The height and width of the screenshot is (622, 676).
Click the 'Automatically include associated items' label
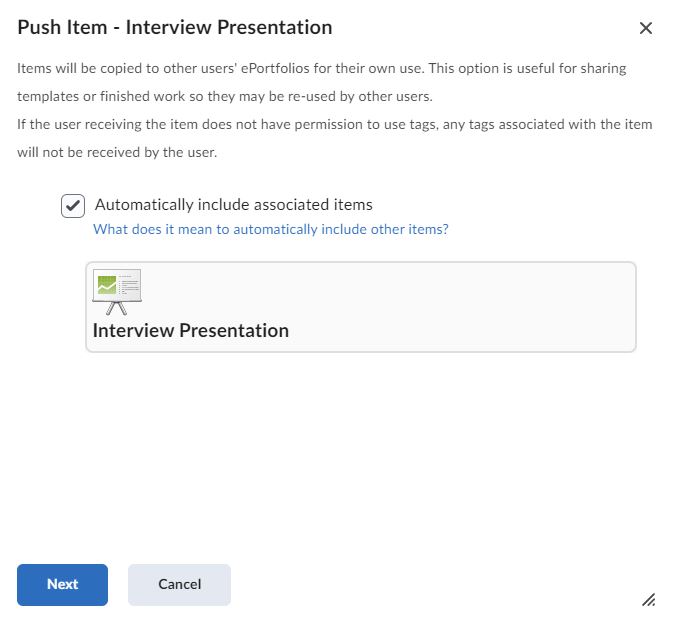(x=233, y=205)
